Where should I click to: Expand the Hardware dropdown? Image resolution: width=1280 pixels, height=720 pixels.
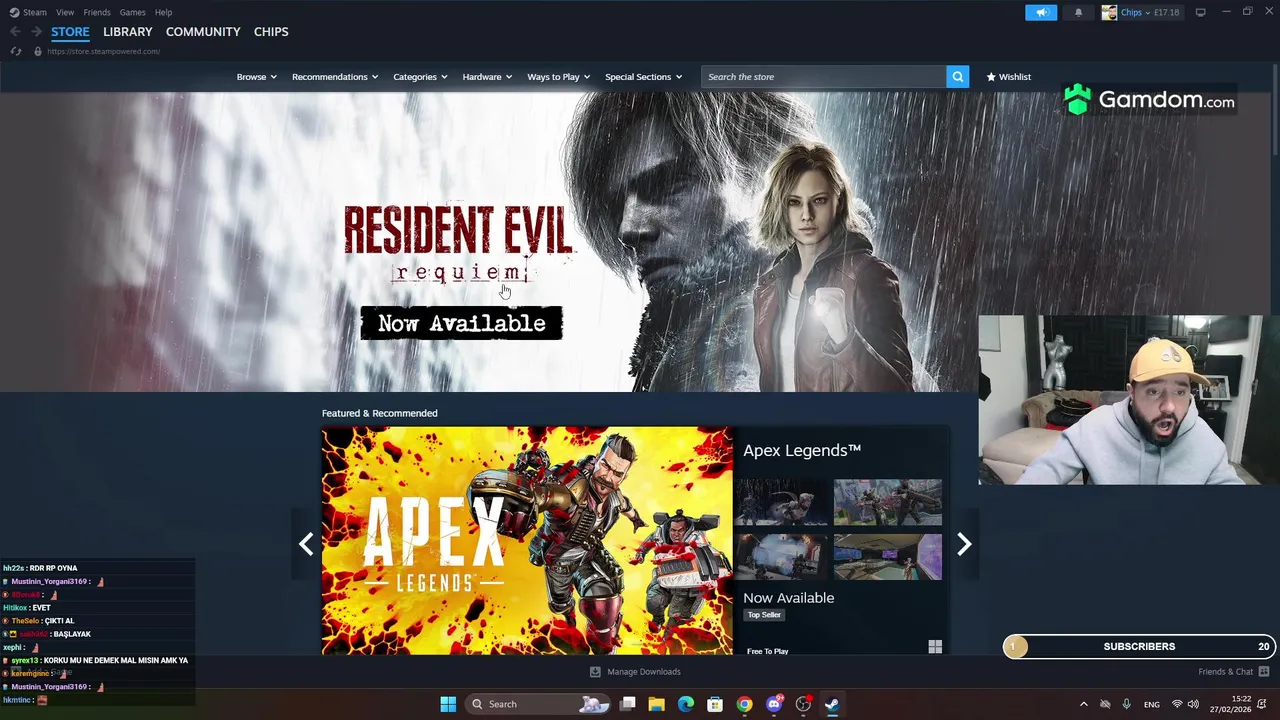(x=487, y=77)
